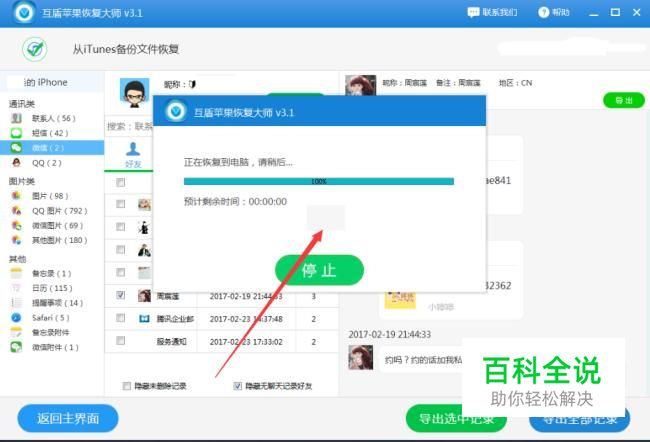
Task: Check the first contact row checkbox below header
Action: [121, 204]
